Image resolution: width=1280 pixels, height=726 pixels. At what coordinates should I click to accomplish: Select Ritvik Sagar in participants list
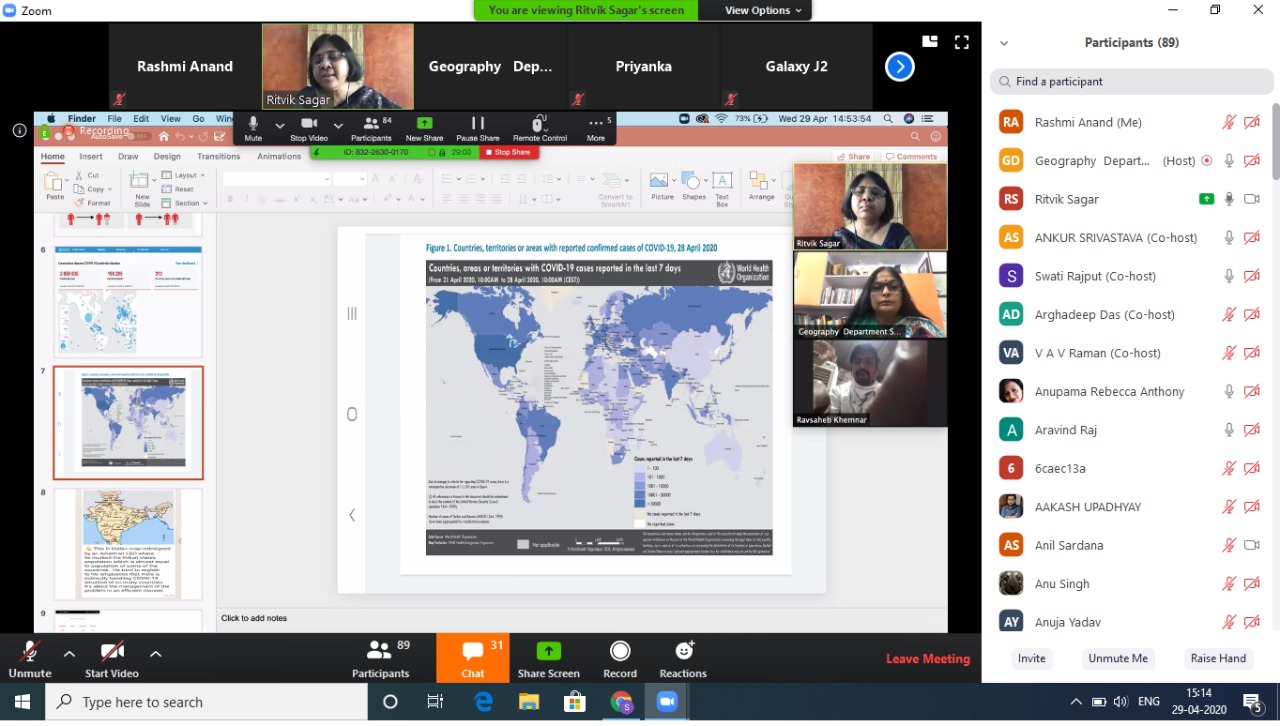click(1066, 199)
